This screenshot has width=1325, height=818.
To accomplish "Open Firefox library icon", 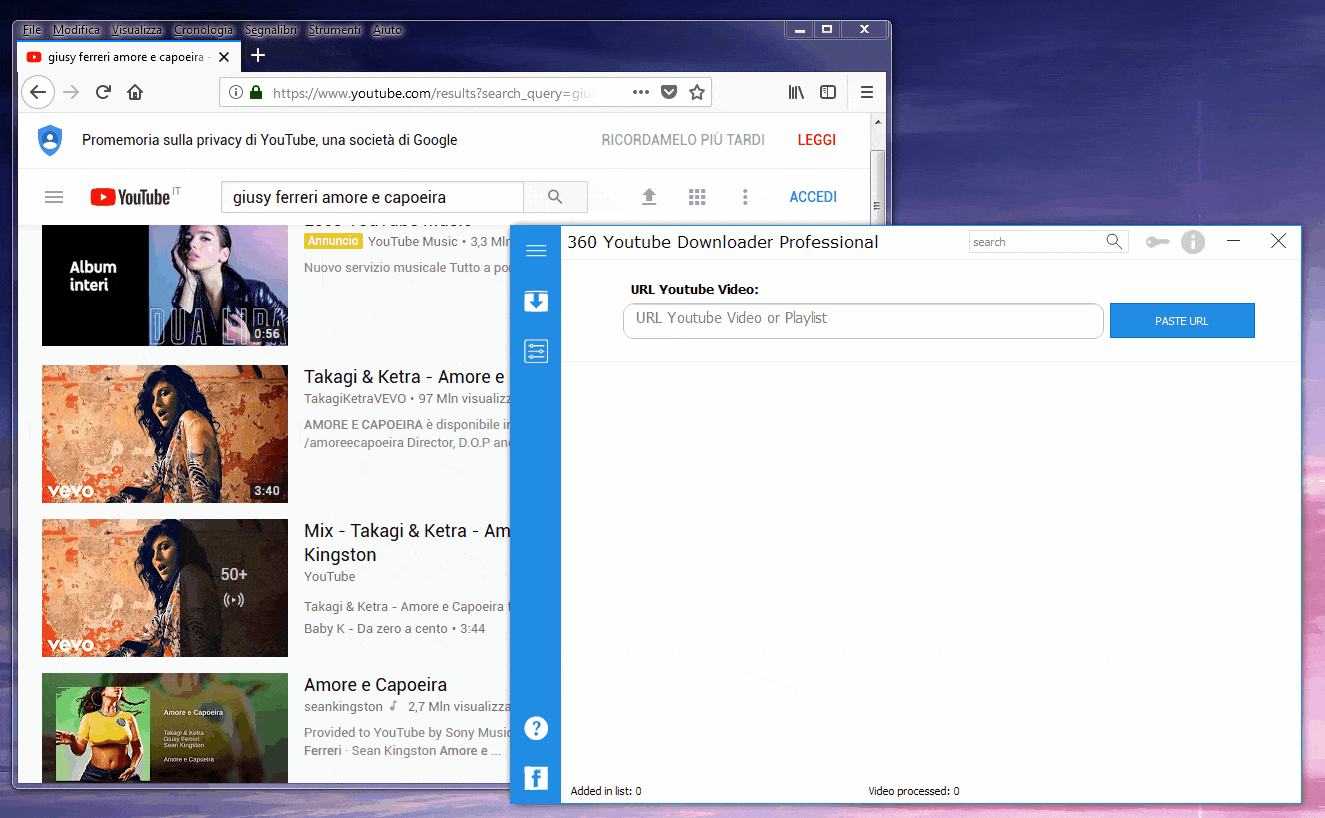I will [x=796, y=92].
